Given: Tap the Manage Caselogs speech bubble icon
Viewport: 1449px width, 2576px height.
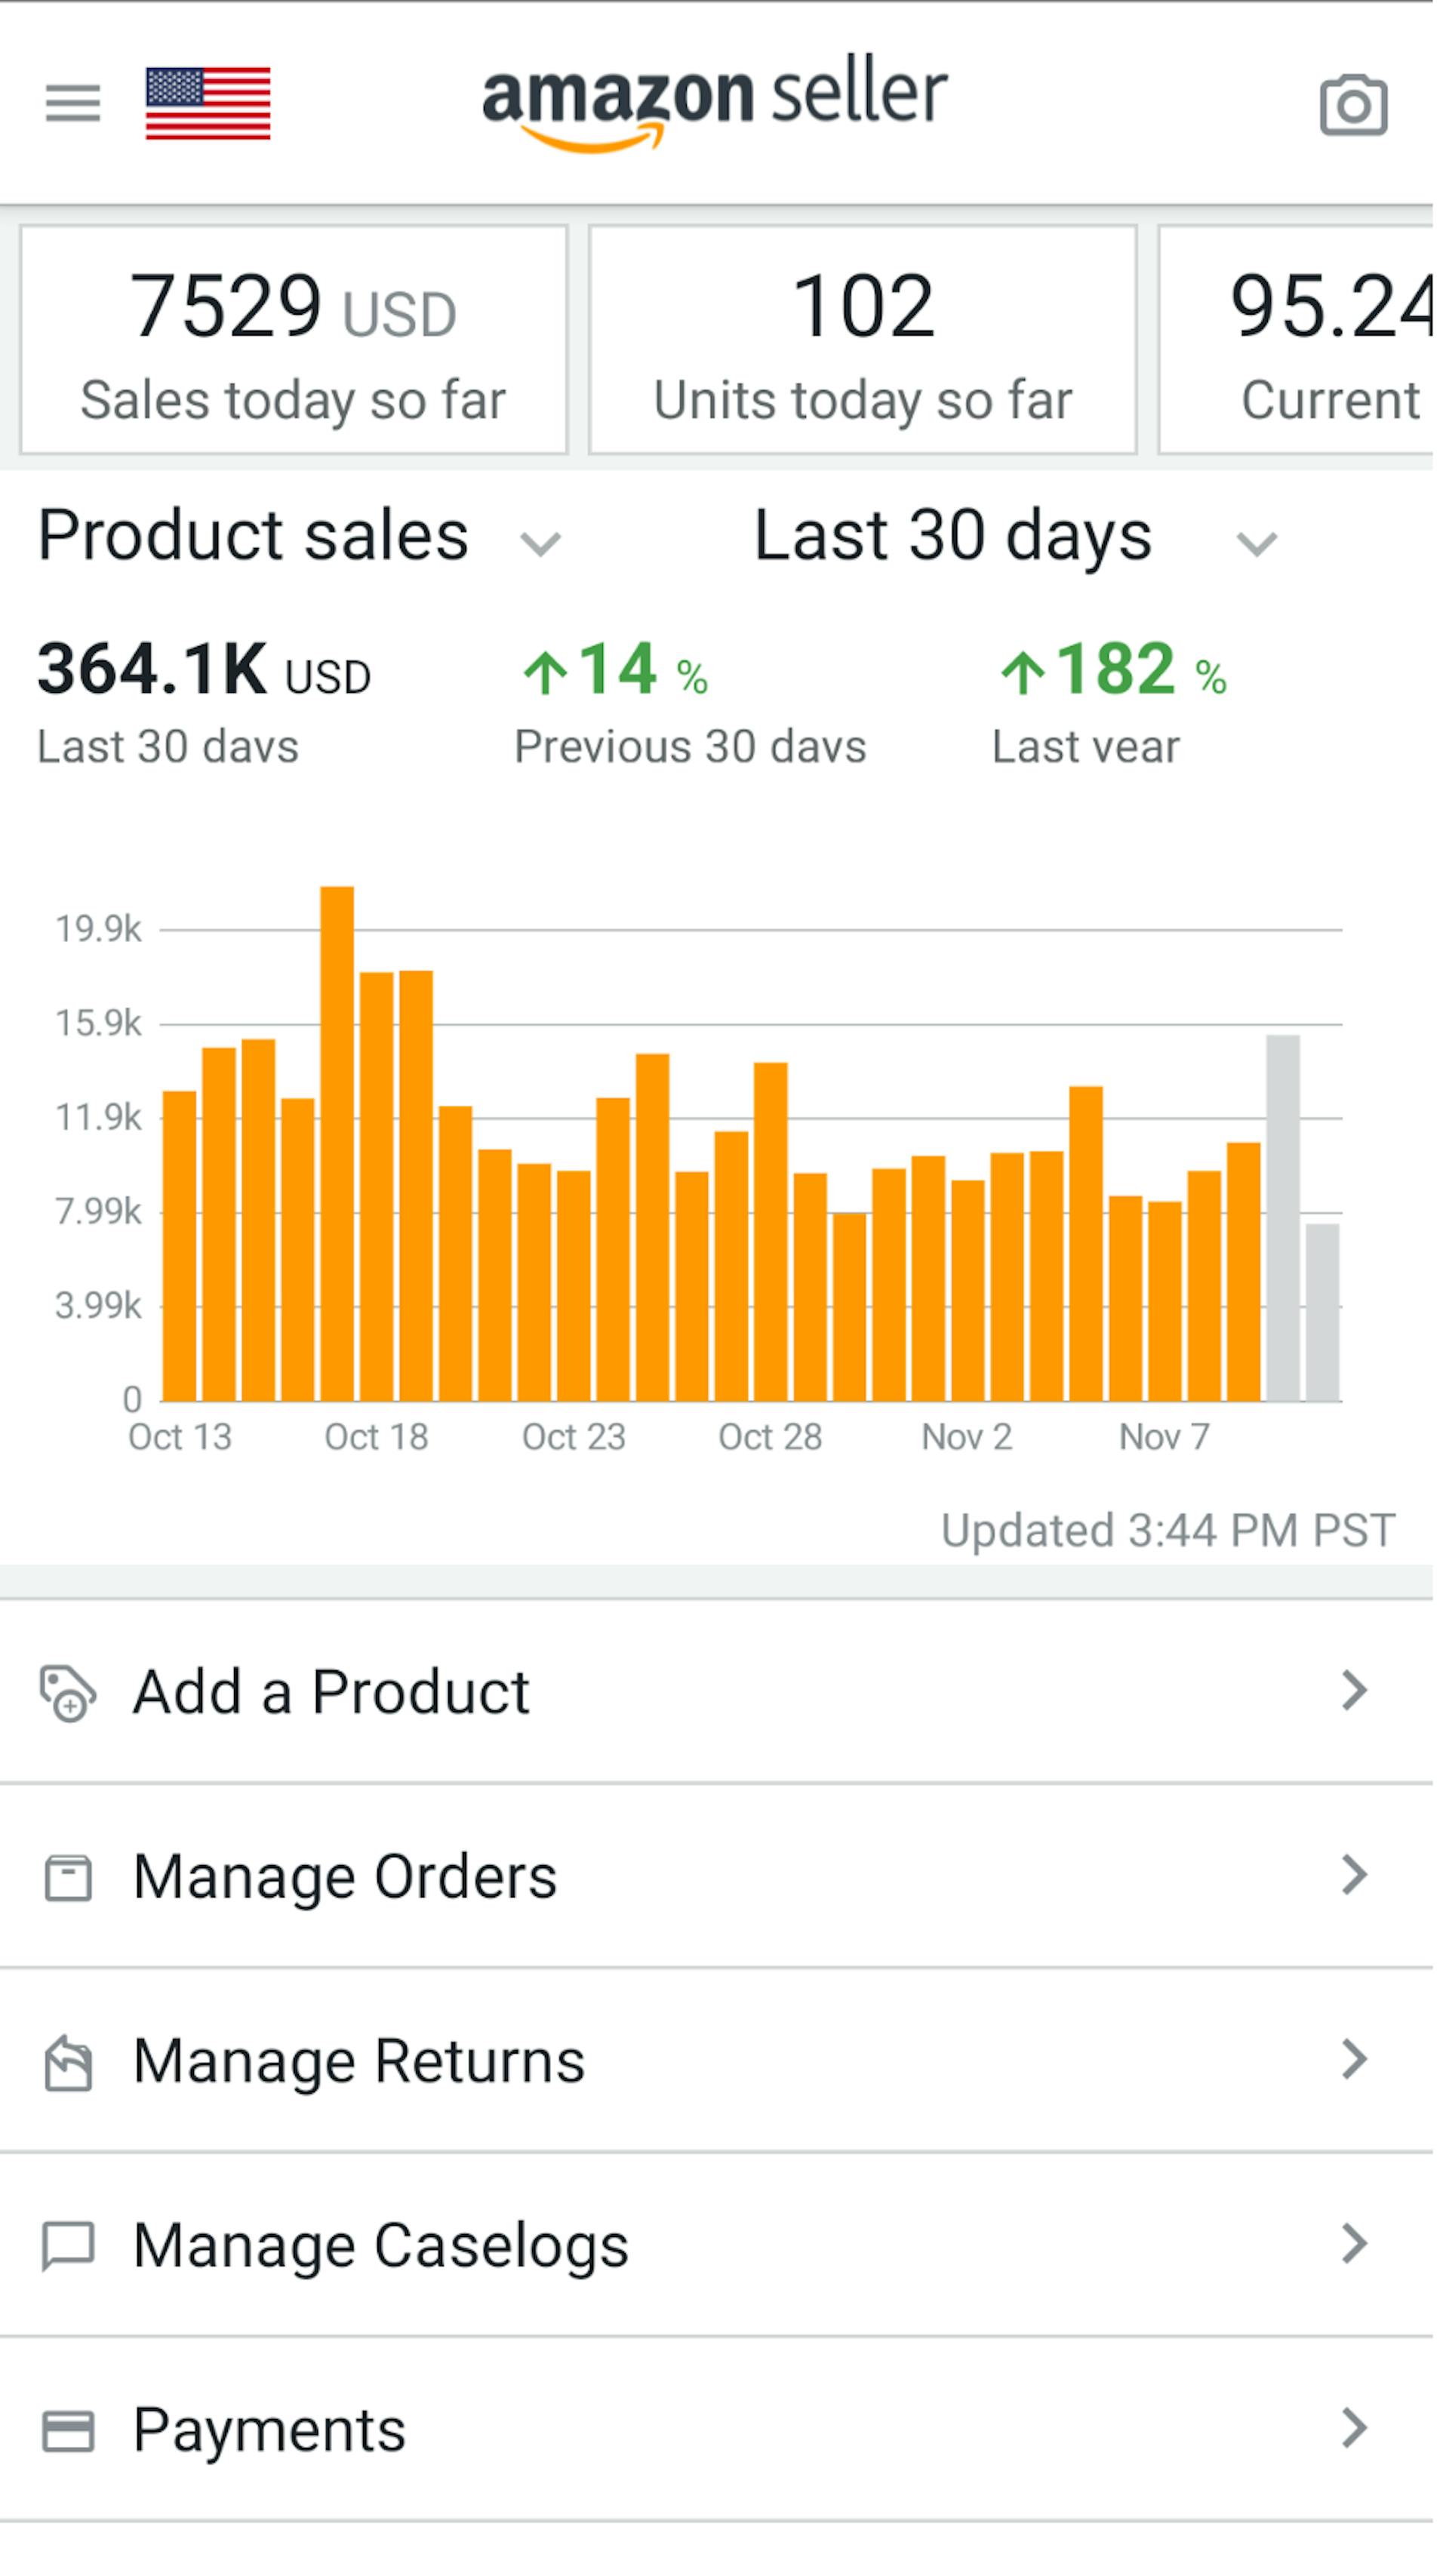Looking at the screenshot, I should [68, 2246].
